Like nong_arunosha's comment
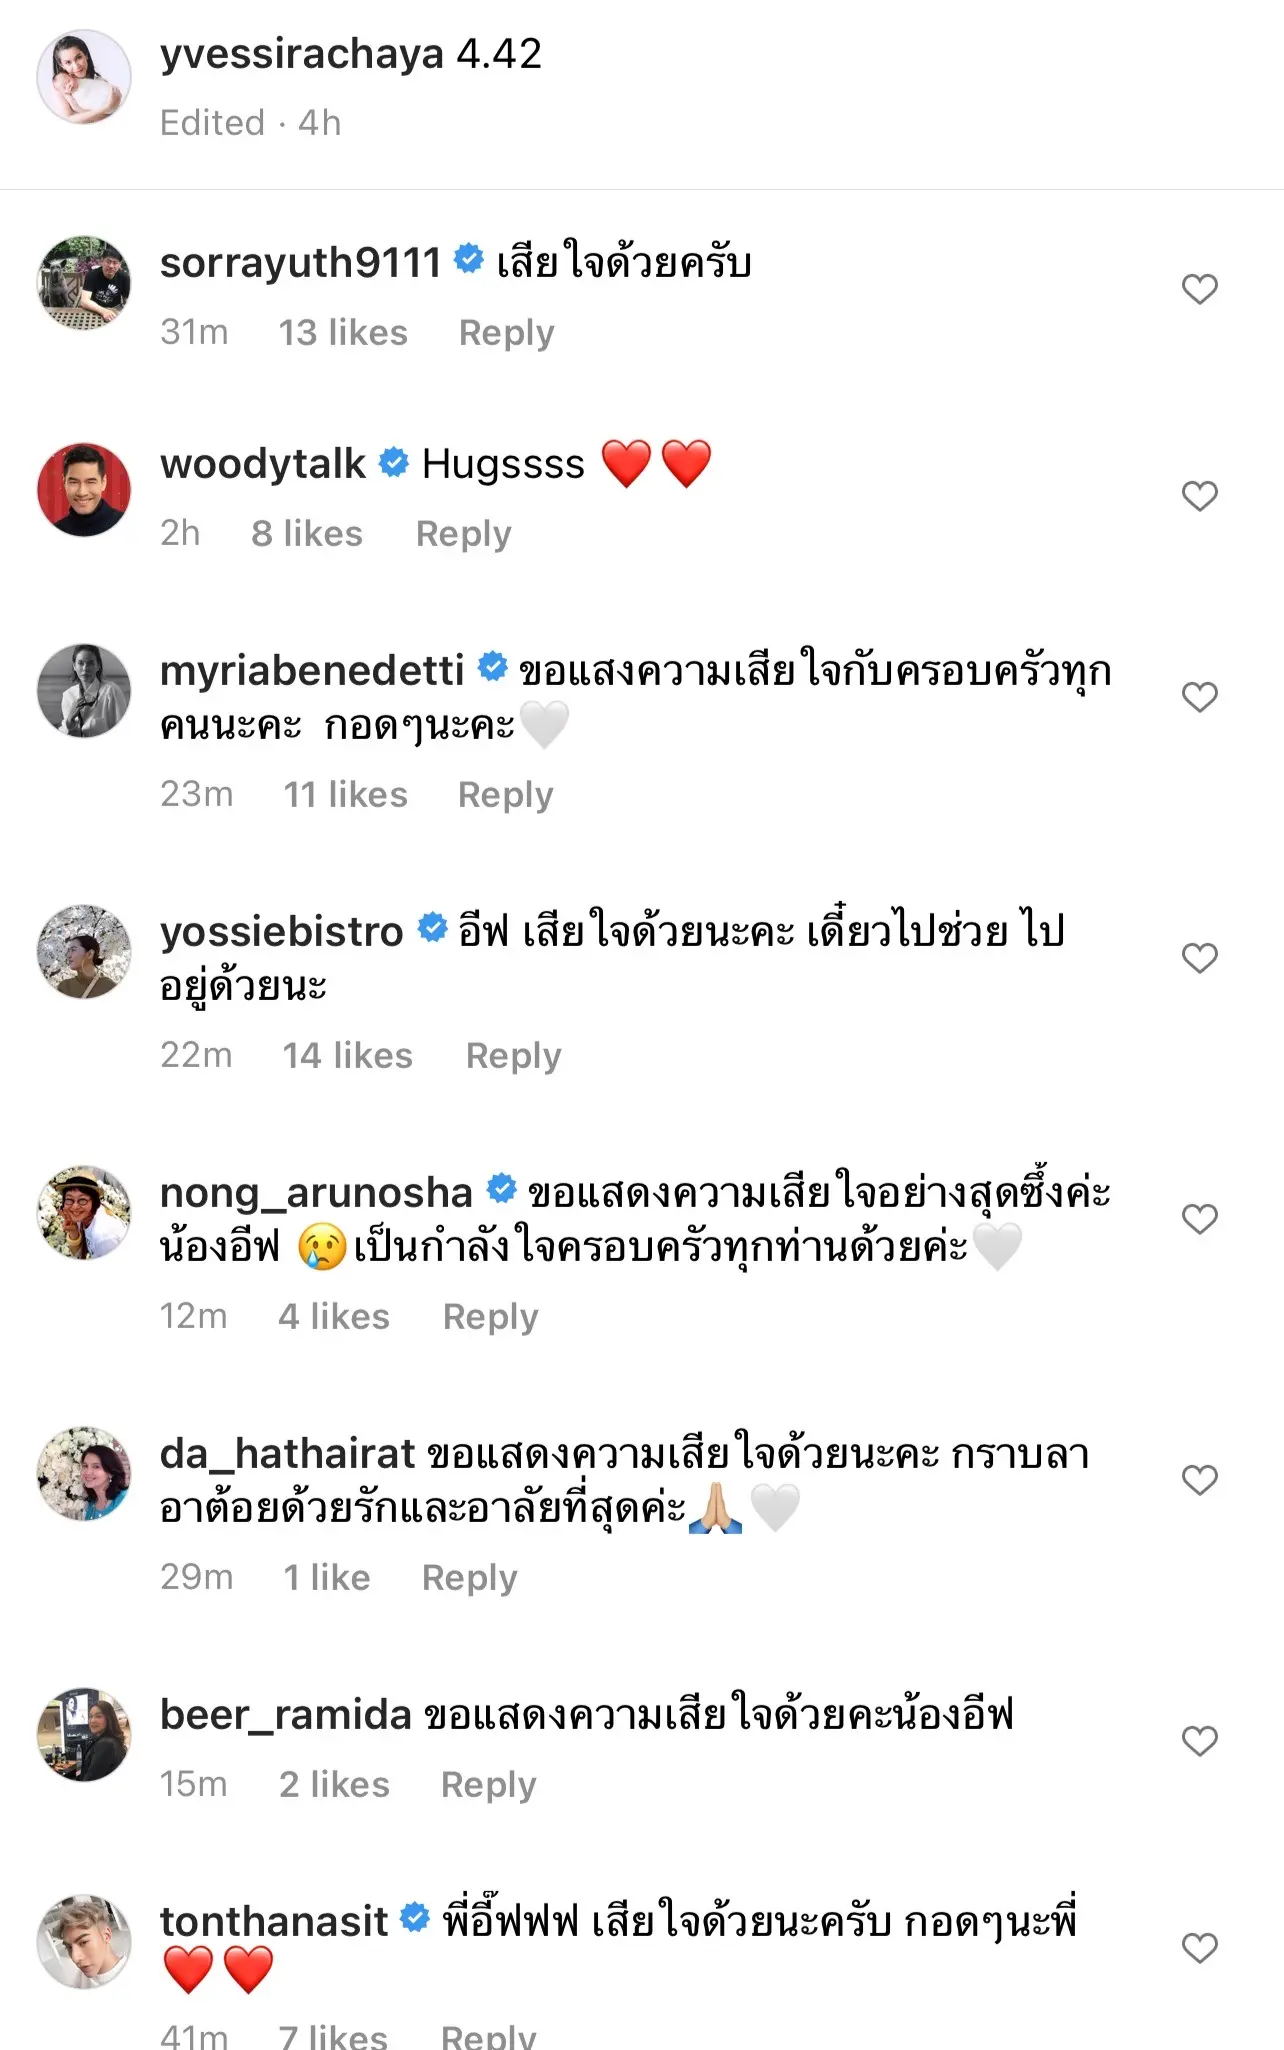Screen dimensions: 1284x2050 pyautogui.click(x=1199, y=1219)
